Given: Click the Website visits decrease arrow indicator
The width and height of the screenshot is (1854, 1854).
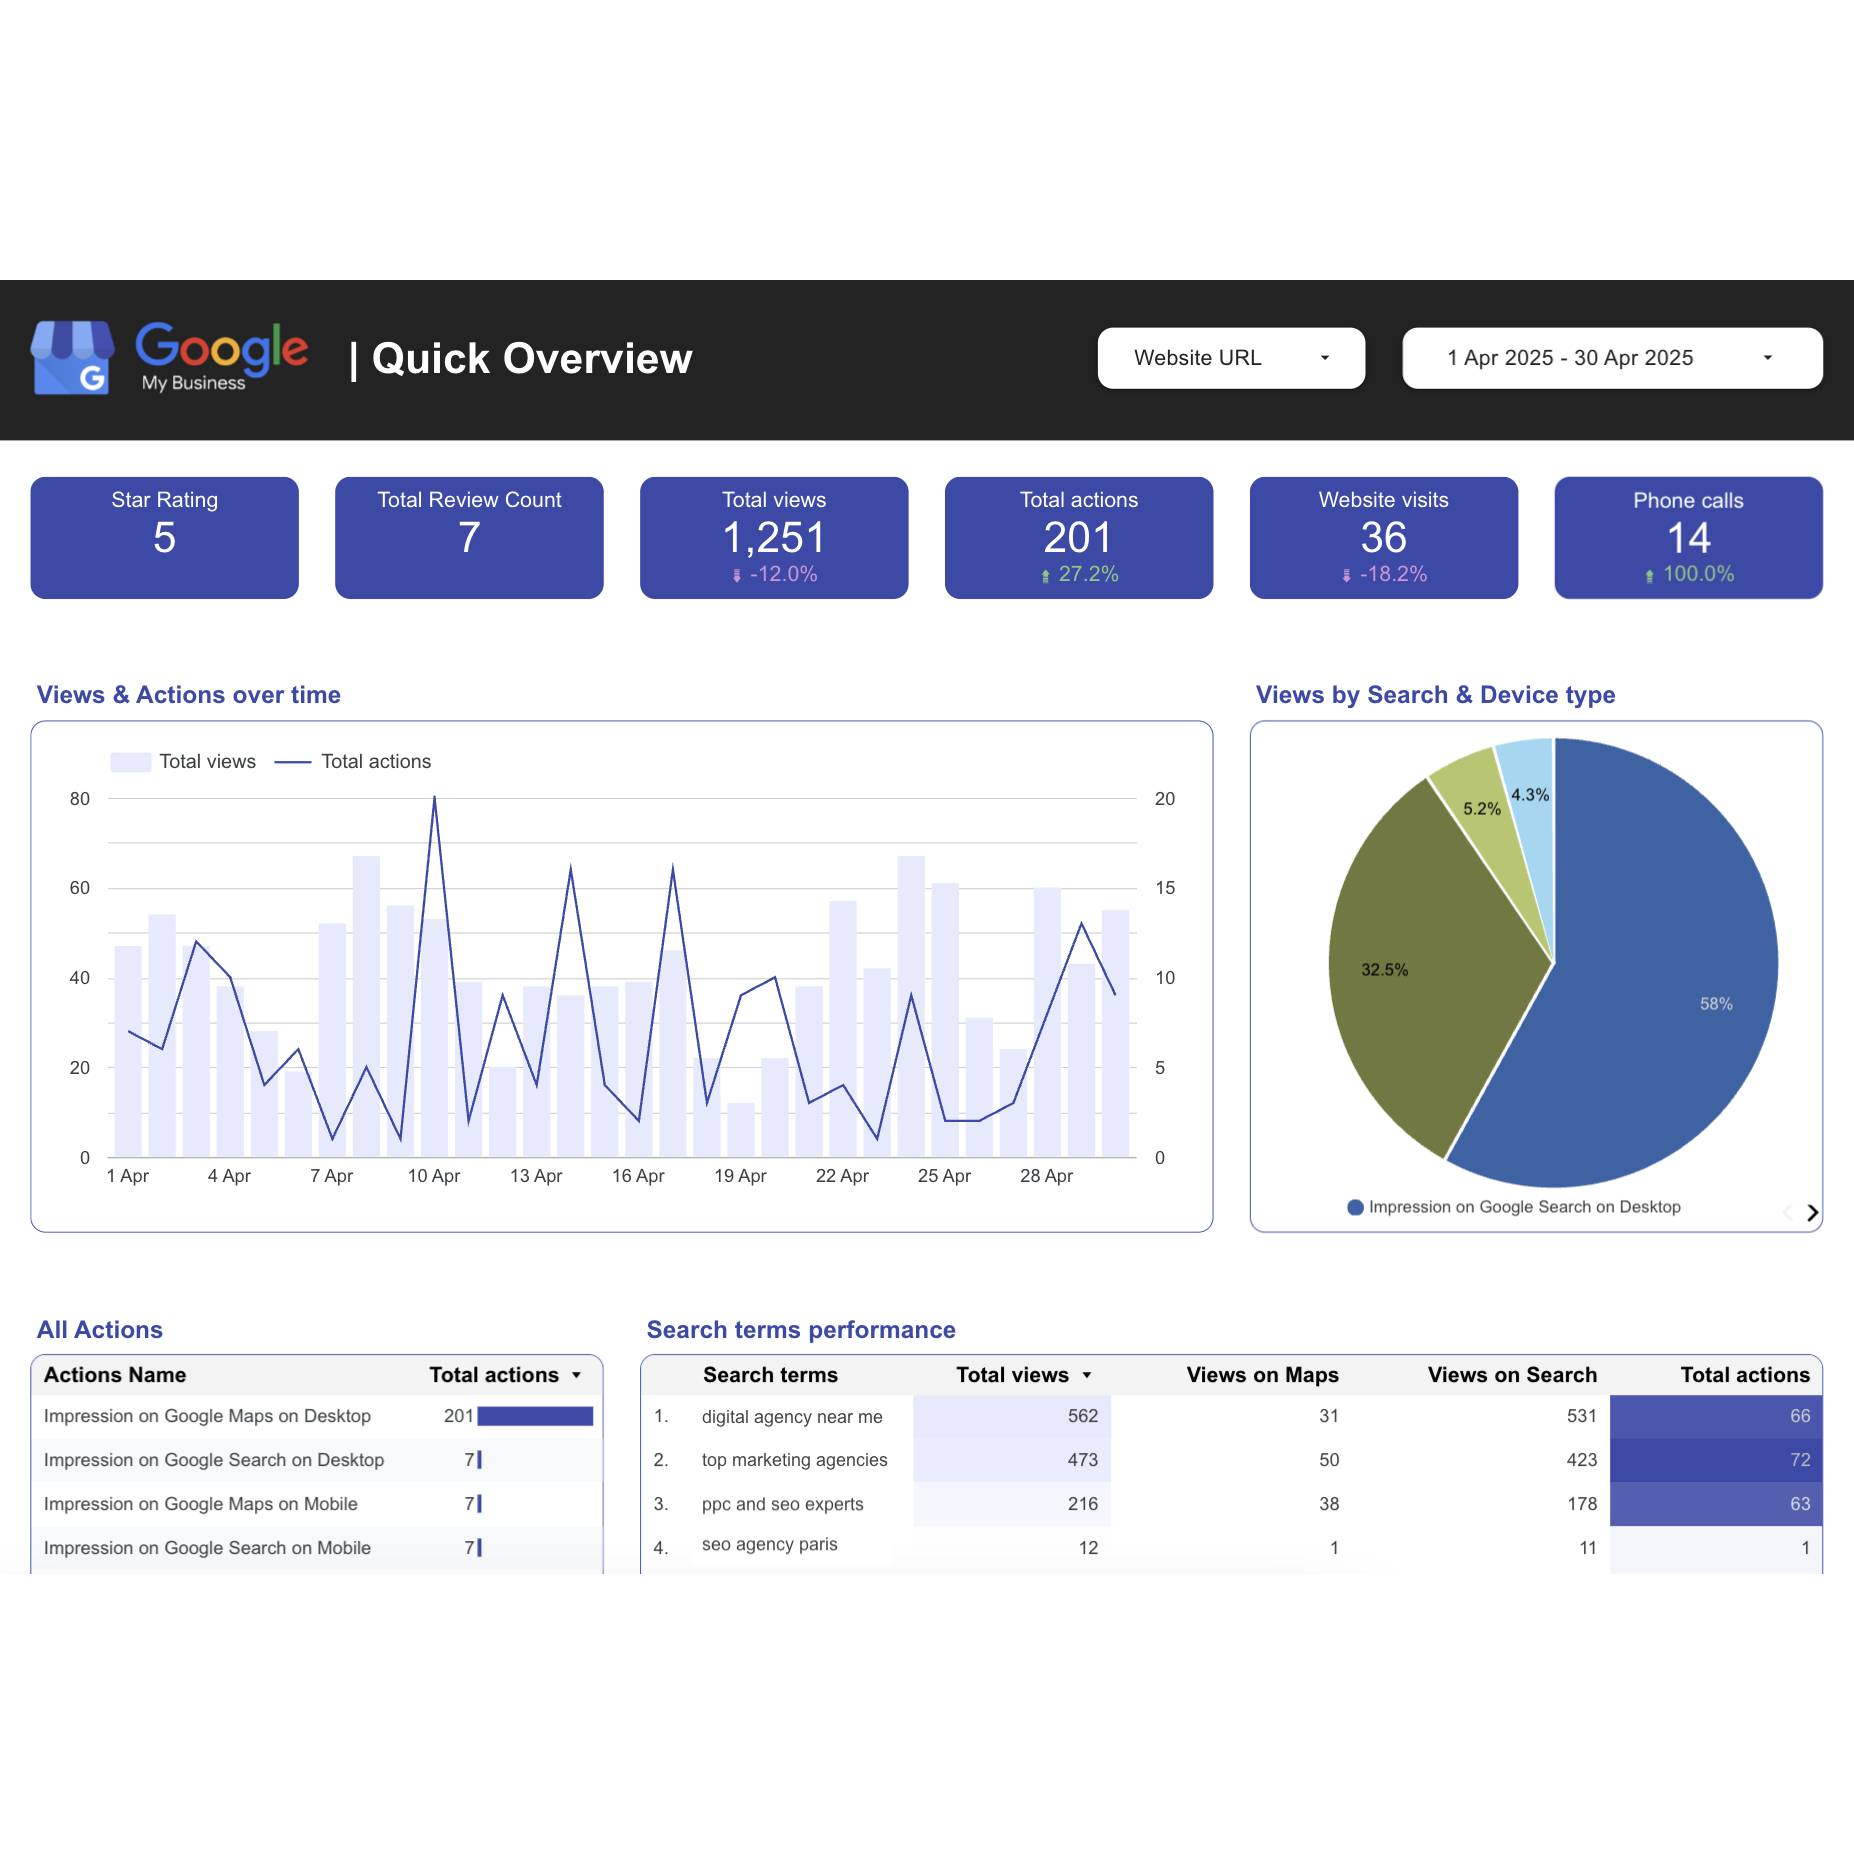Looking at the screenshot, I should (1346, 575).
